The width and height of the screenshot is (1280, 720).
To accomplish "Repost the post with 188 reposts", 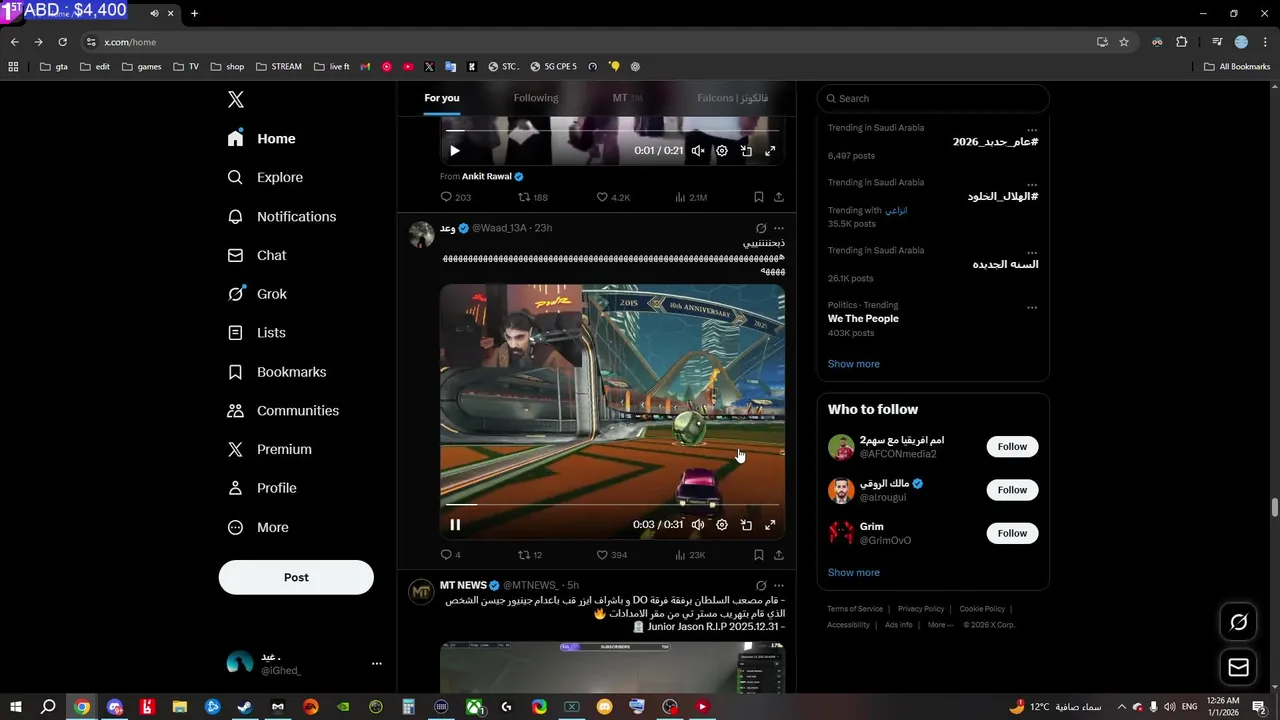I will (532, 197).
